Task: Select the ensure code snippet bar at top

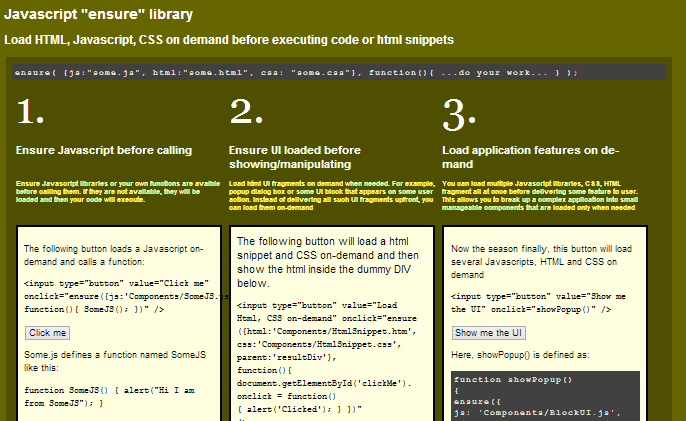Action: click(x=339, y=73)
